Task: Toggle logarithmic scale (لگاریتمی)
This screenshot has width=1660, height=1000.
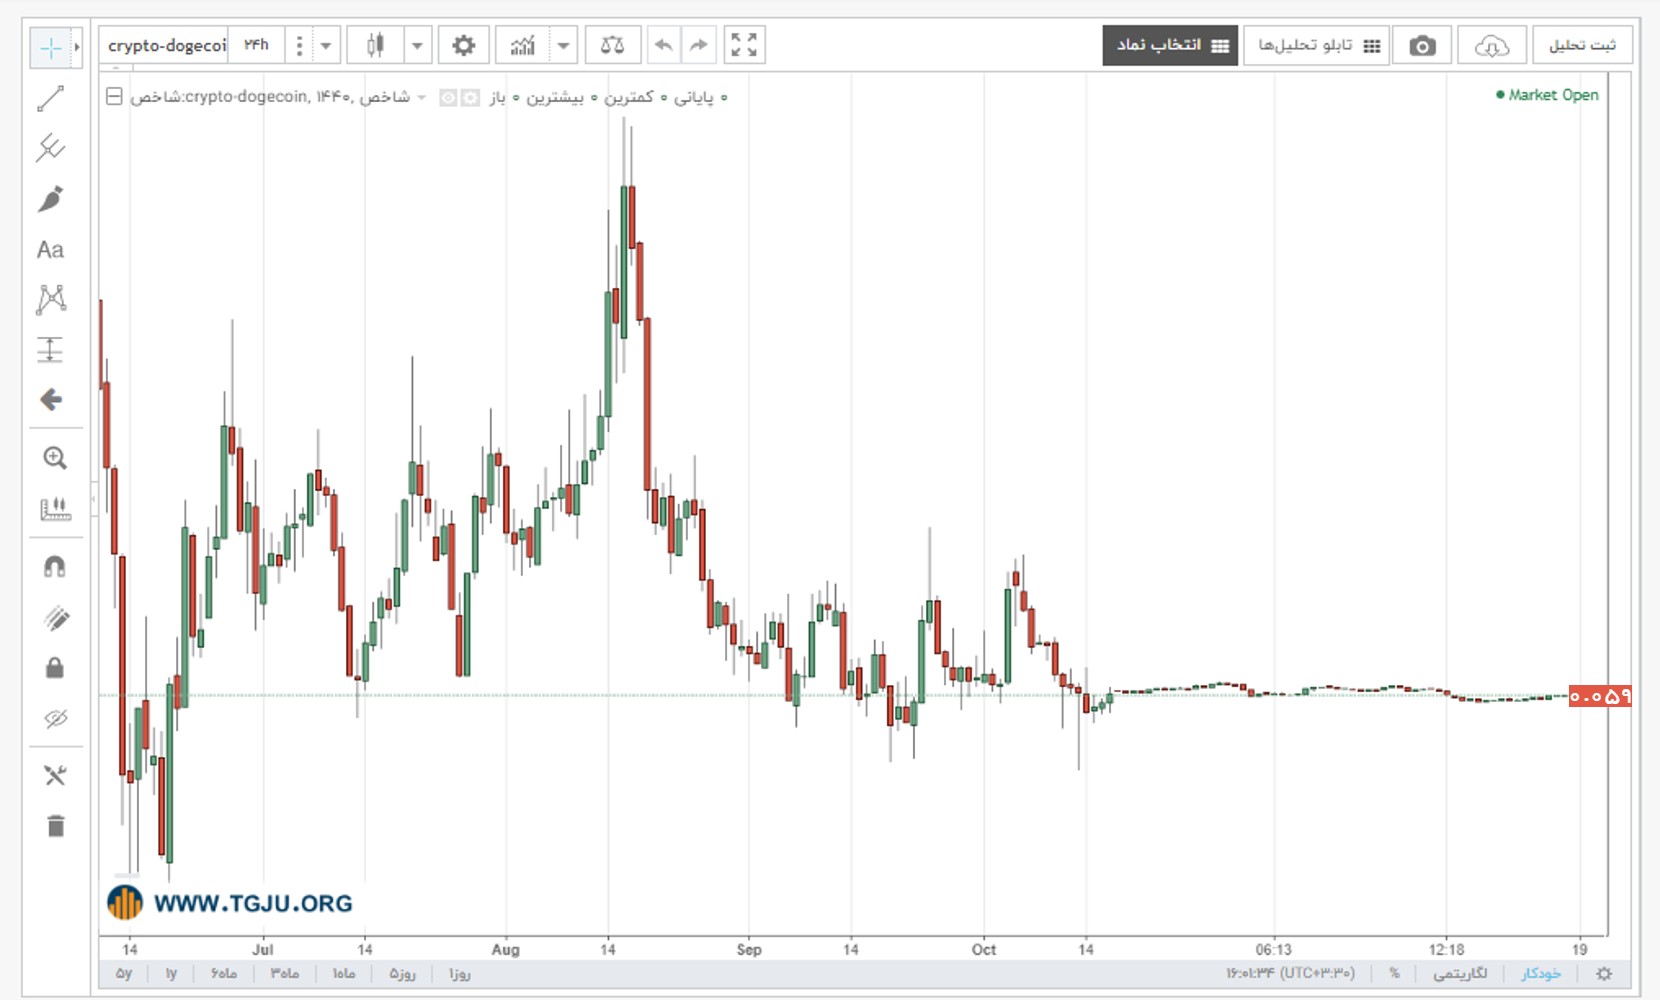Action: pos(1459,973)
